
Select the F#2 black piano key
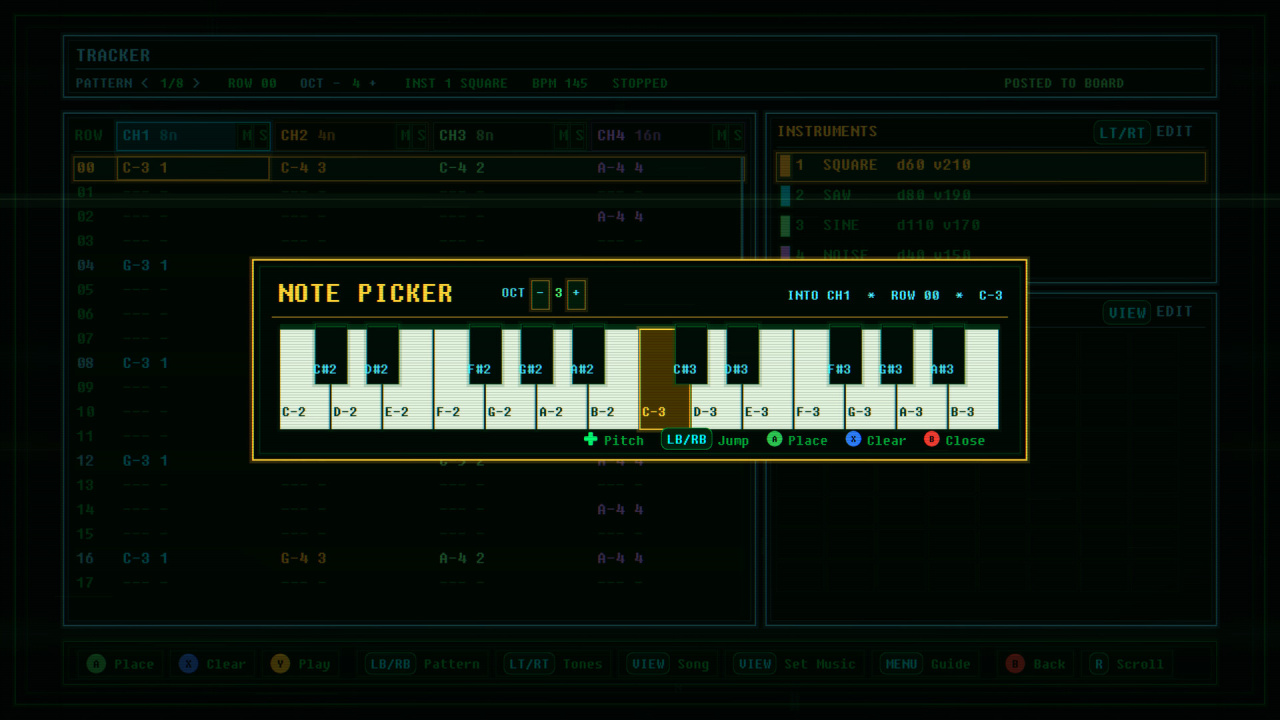[485, 356]
